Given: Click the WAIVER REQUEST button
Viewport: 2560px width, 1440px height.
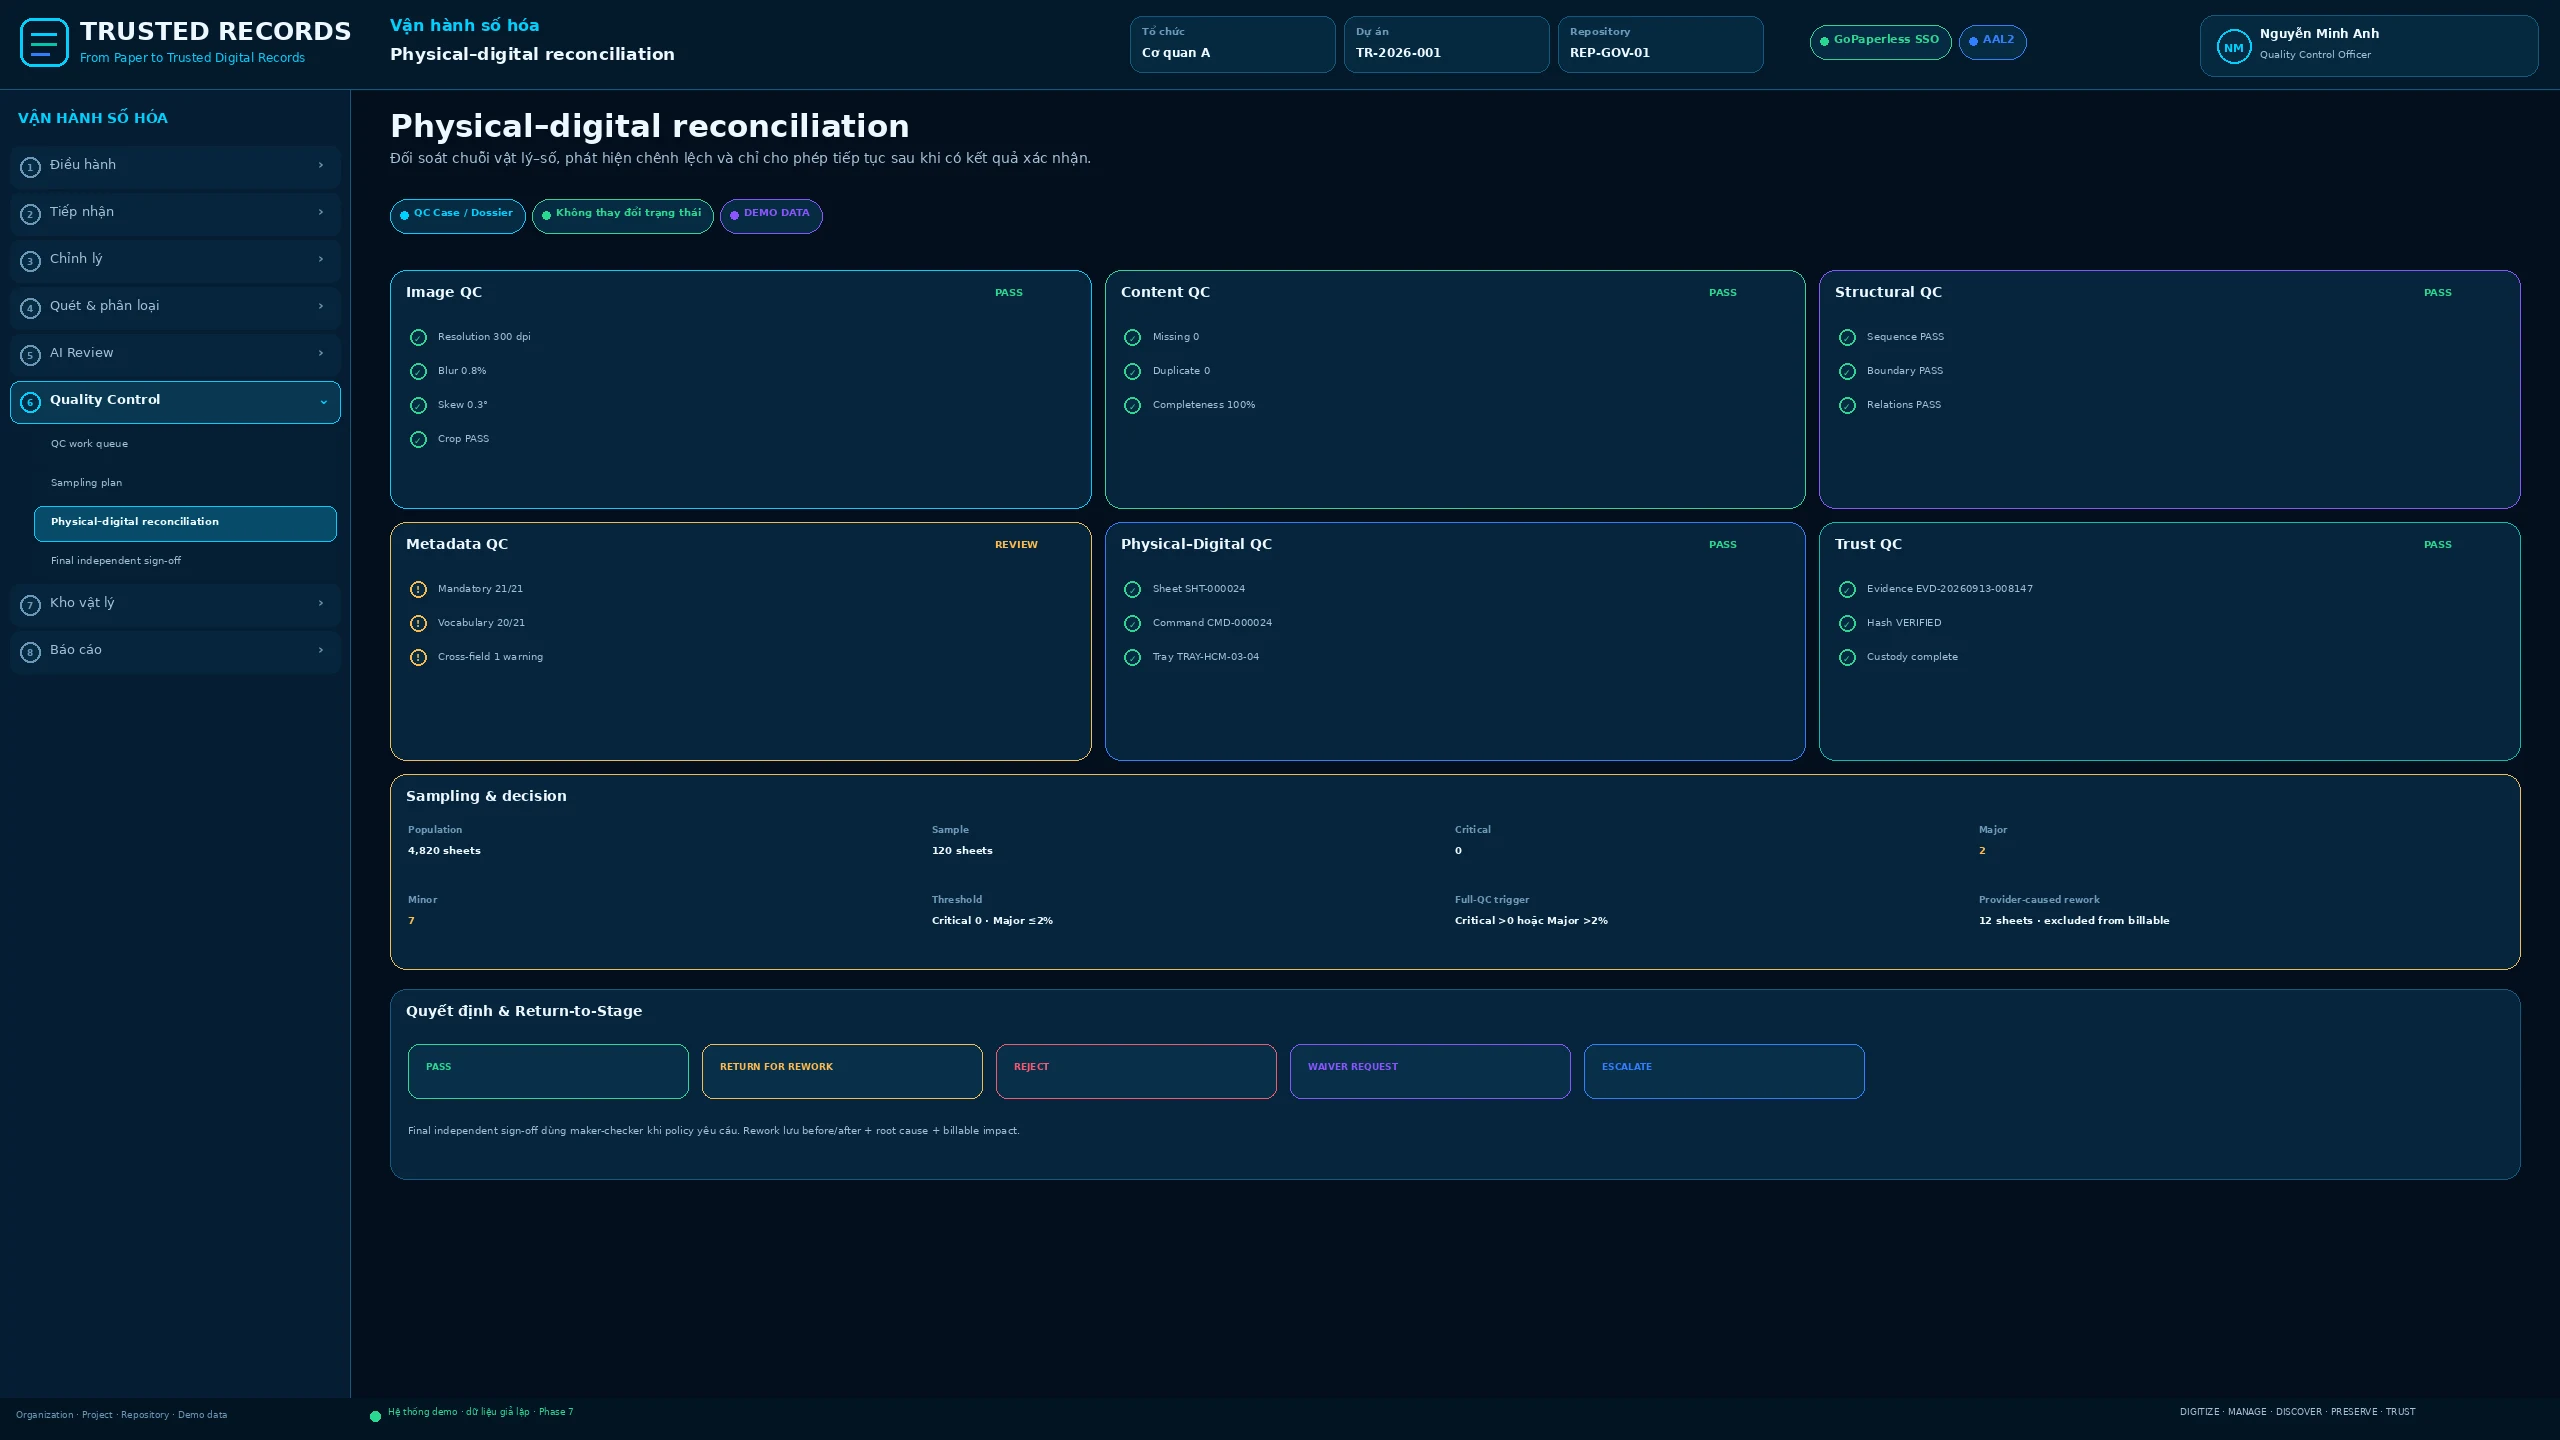Looking at the screenshot, I should 1430,1071.
